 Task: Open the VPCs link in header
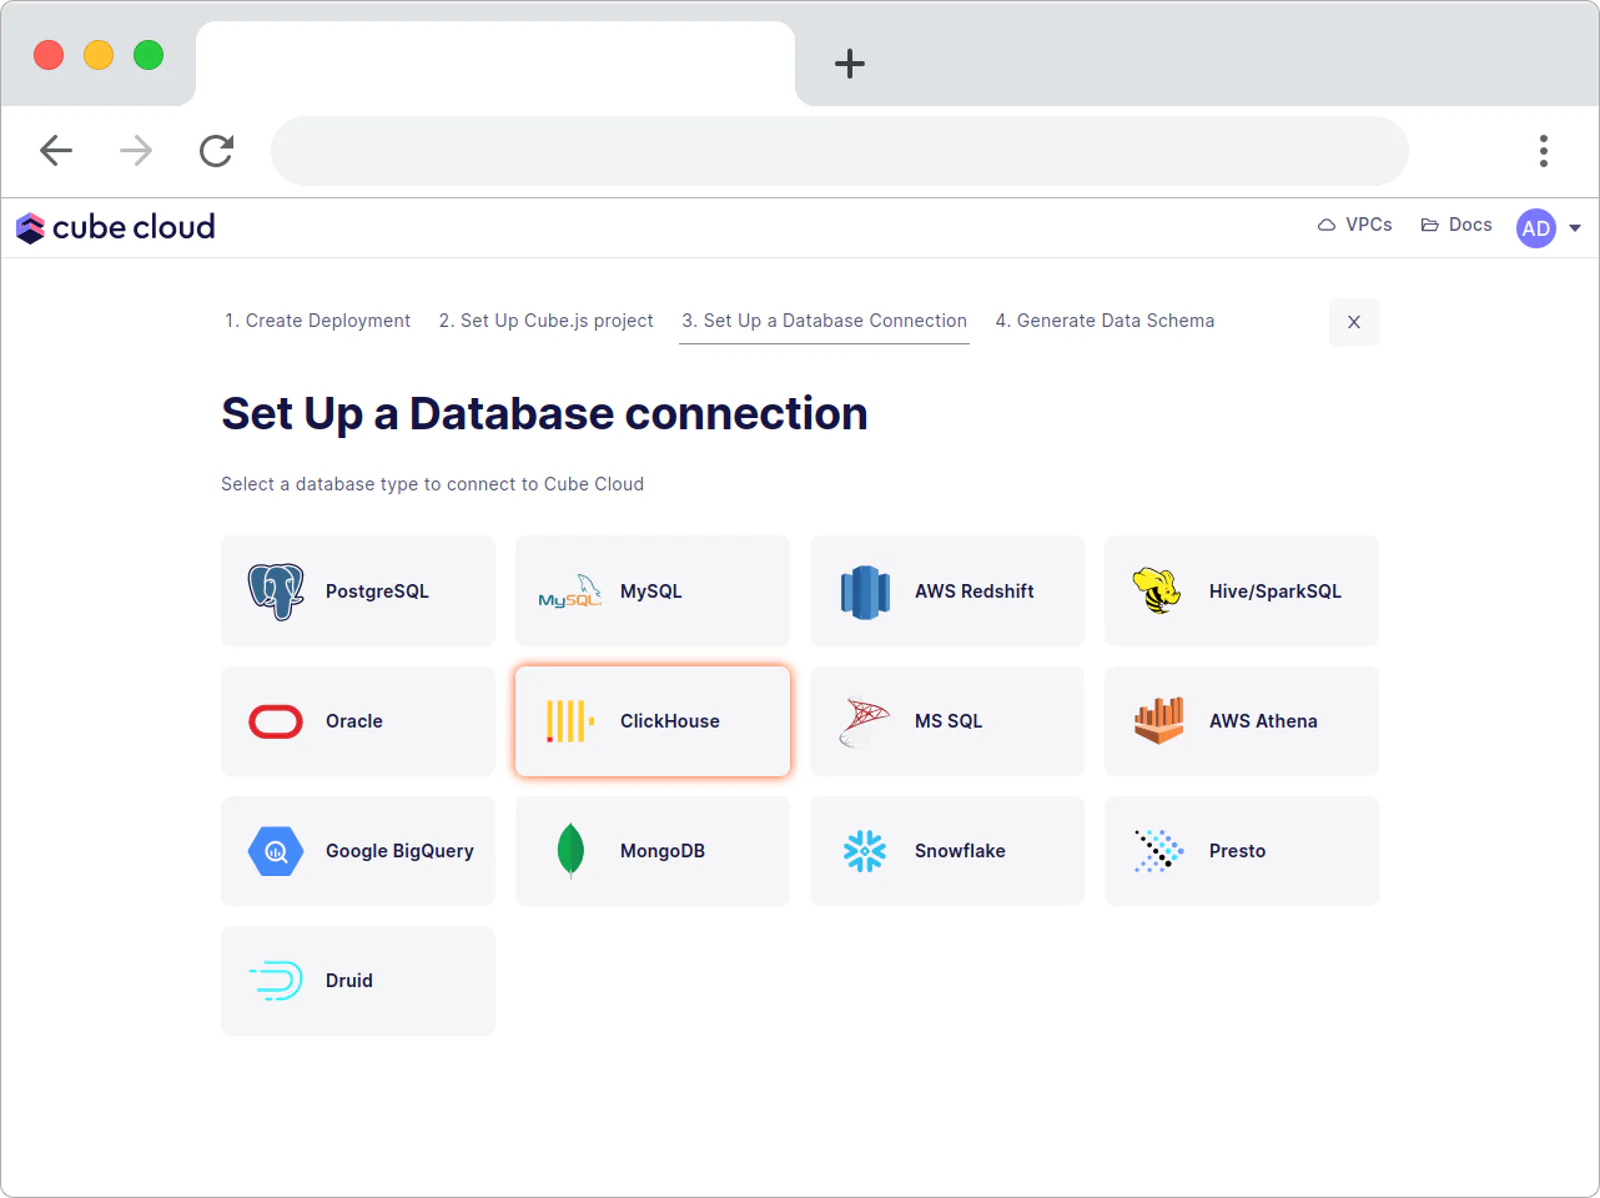1355,225
